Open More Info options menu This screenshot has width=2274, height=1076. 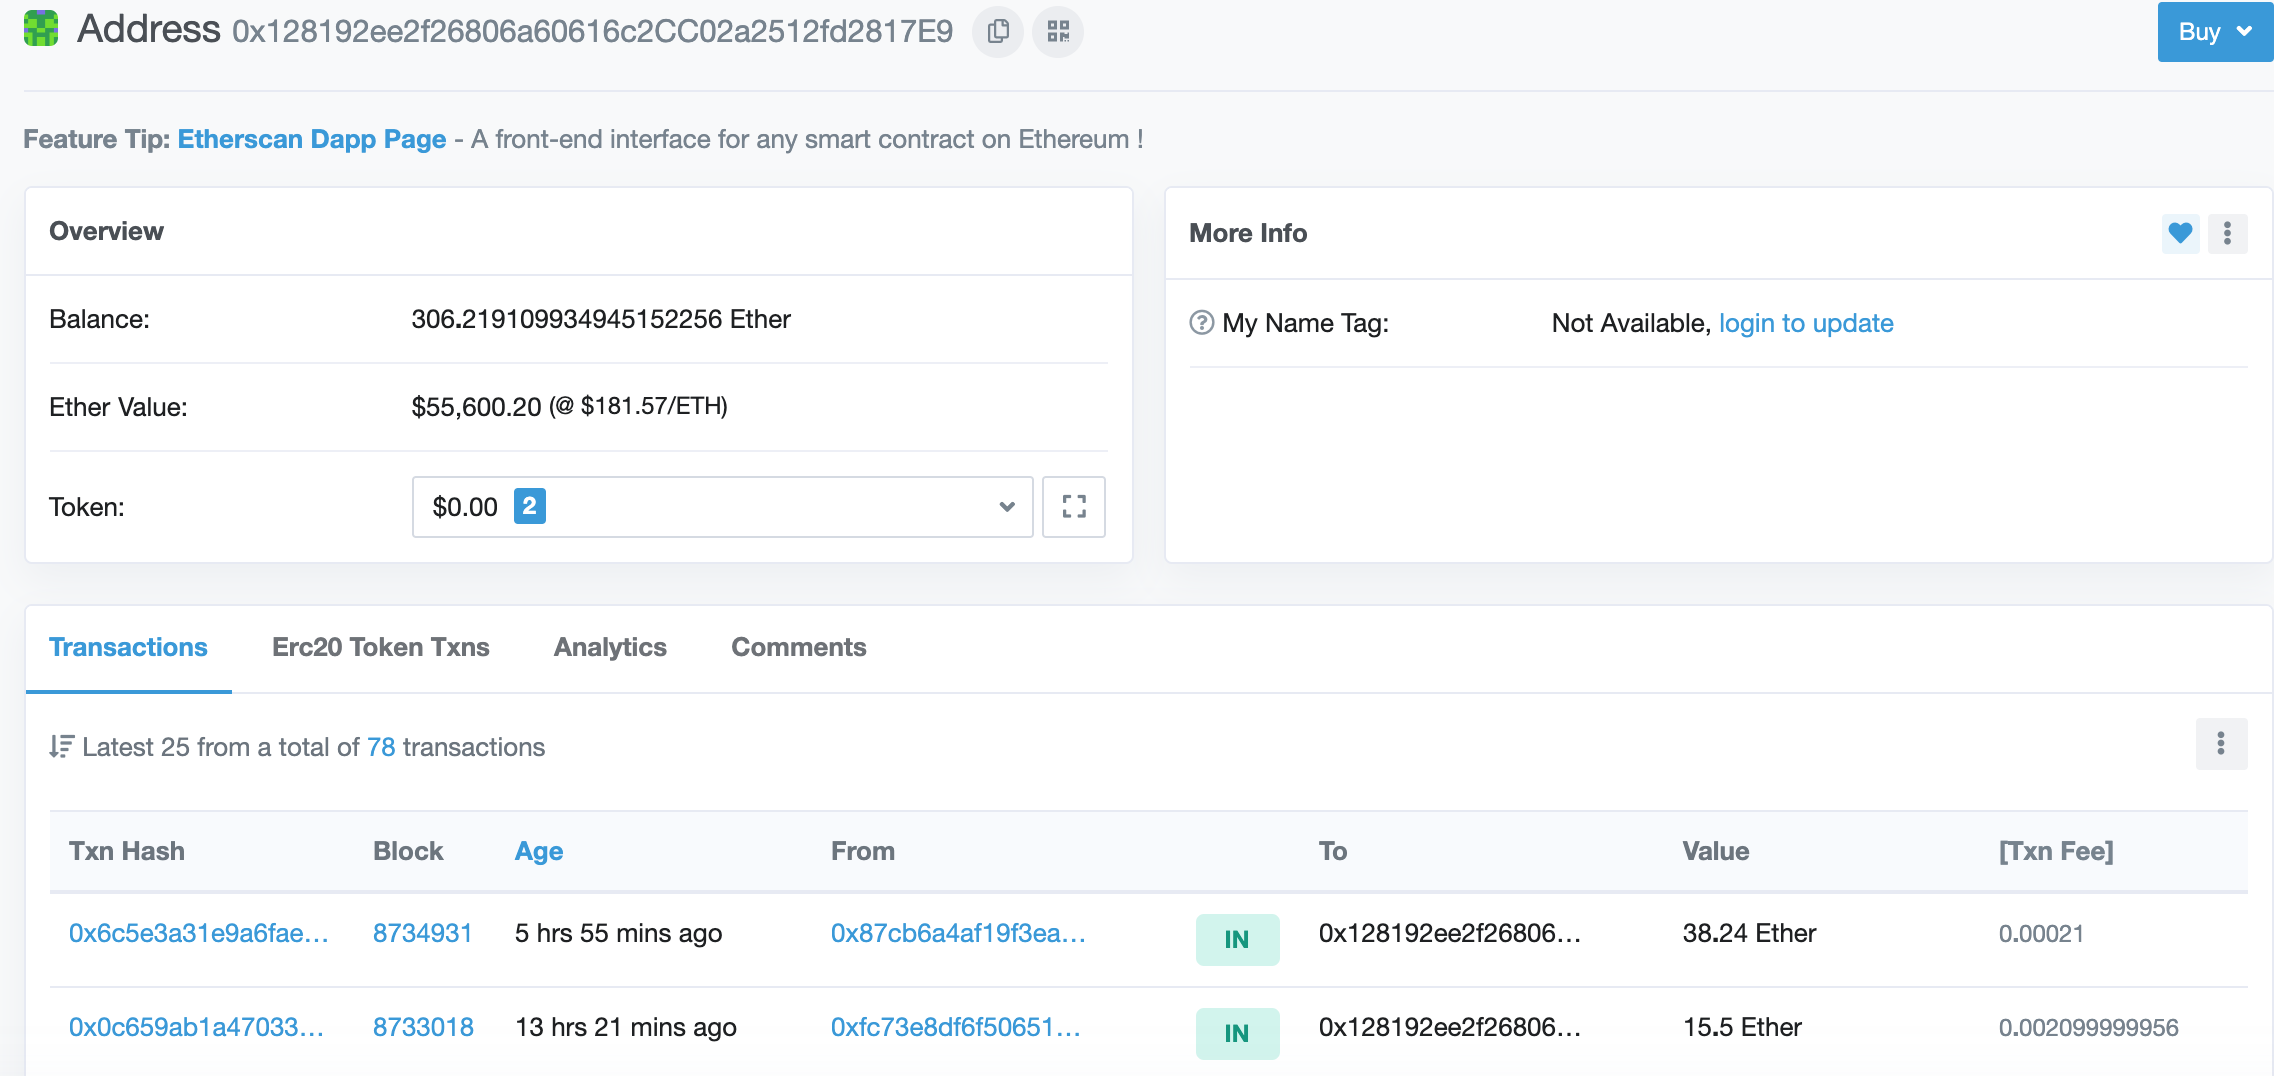coord(2227,233)
